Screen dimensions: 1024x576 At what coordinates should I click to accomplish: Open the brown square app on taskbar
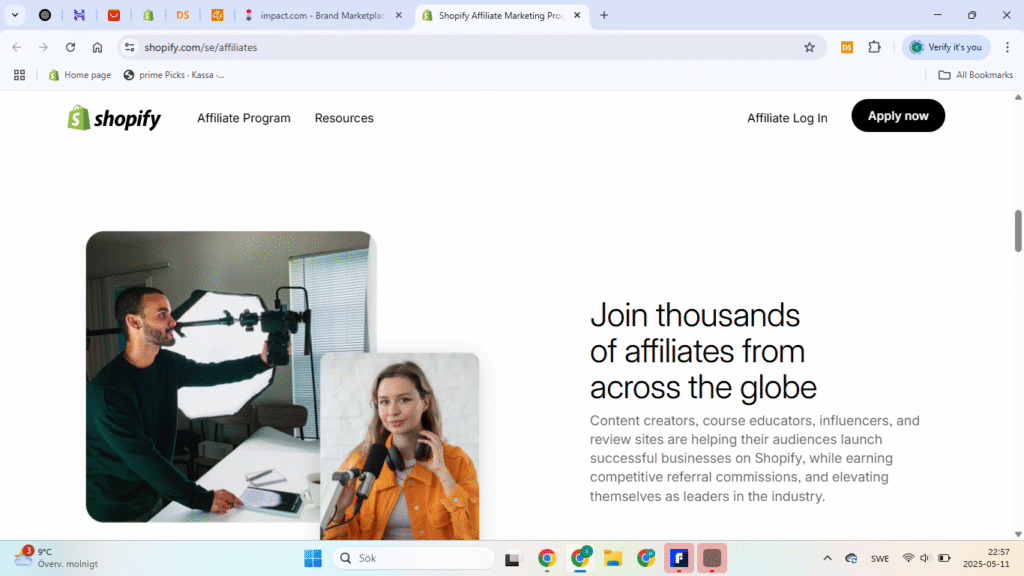click(712, 558)
